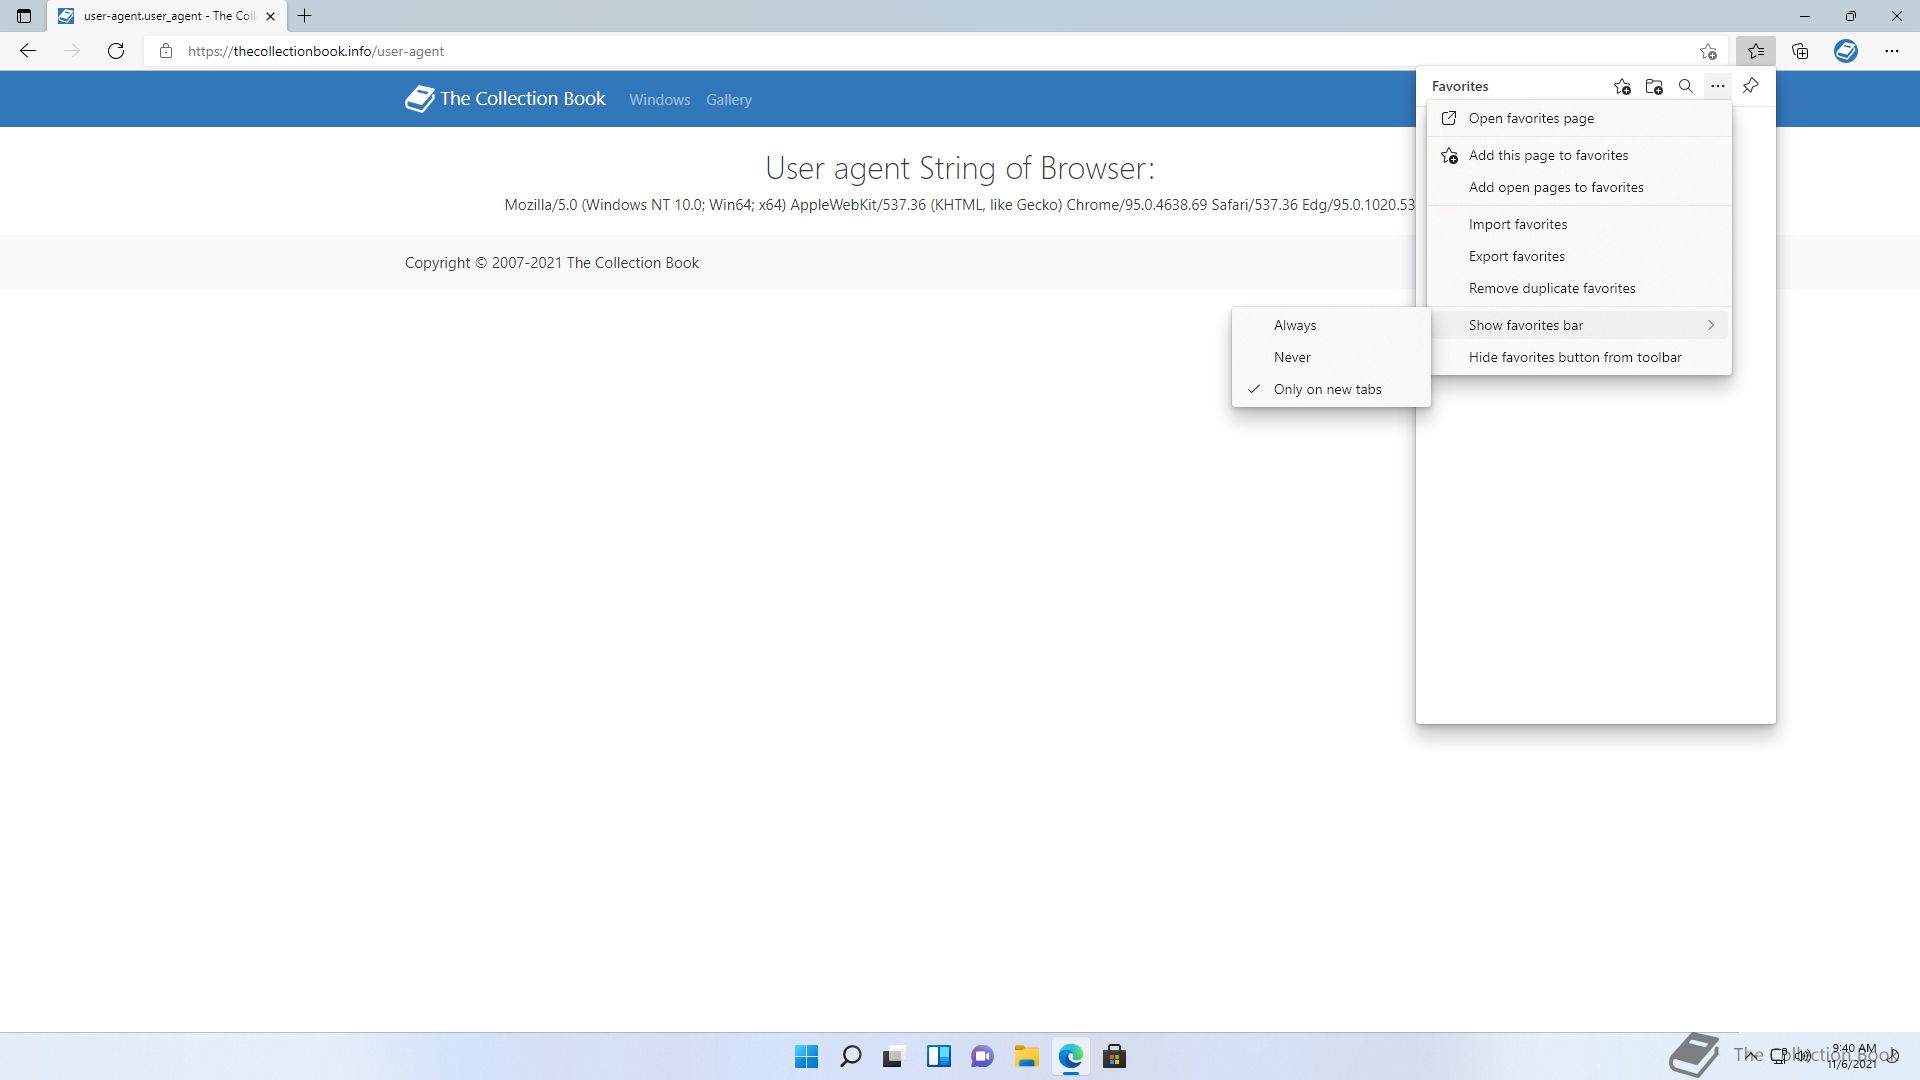1920x1080 pixels.
Task: Click add-to-favorites star in address bar
Action: tap(1708, 51)
